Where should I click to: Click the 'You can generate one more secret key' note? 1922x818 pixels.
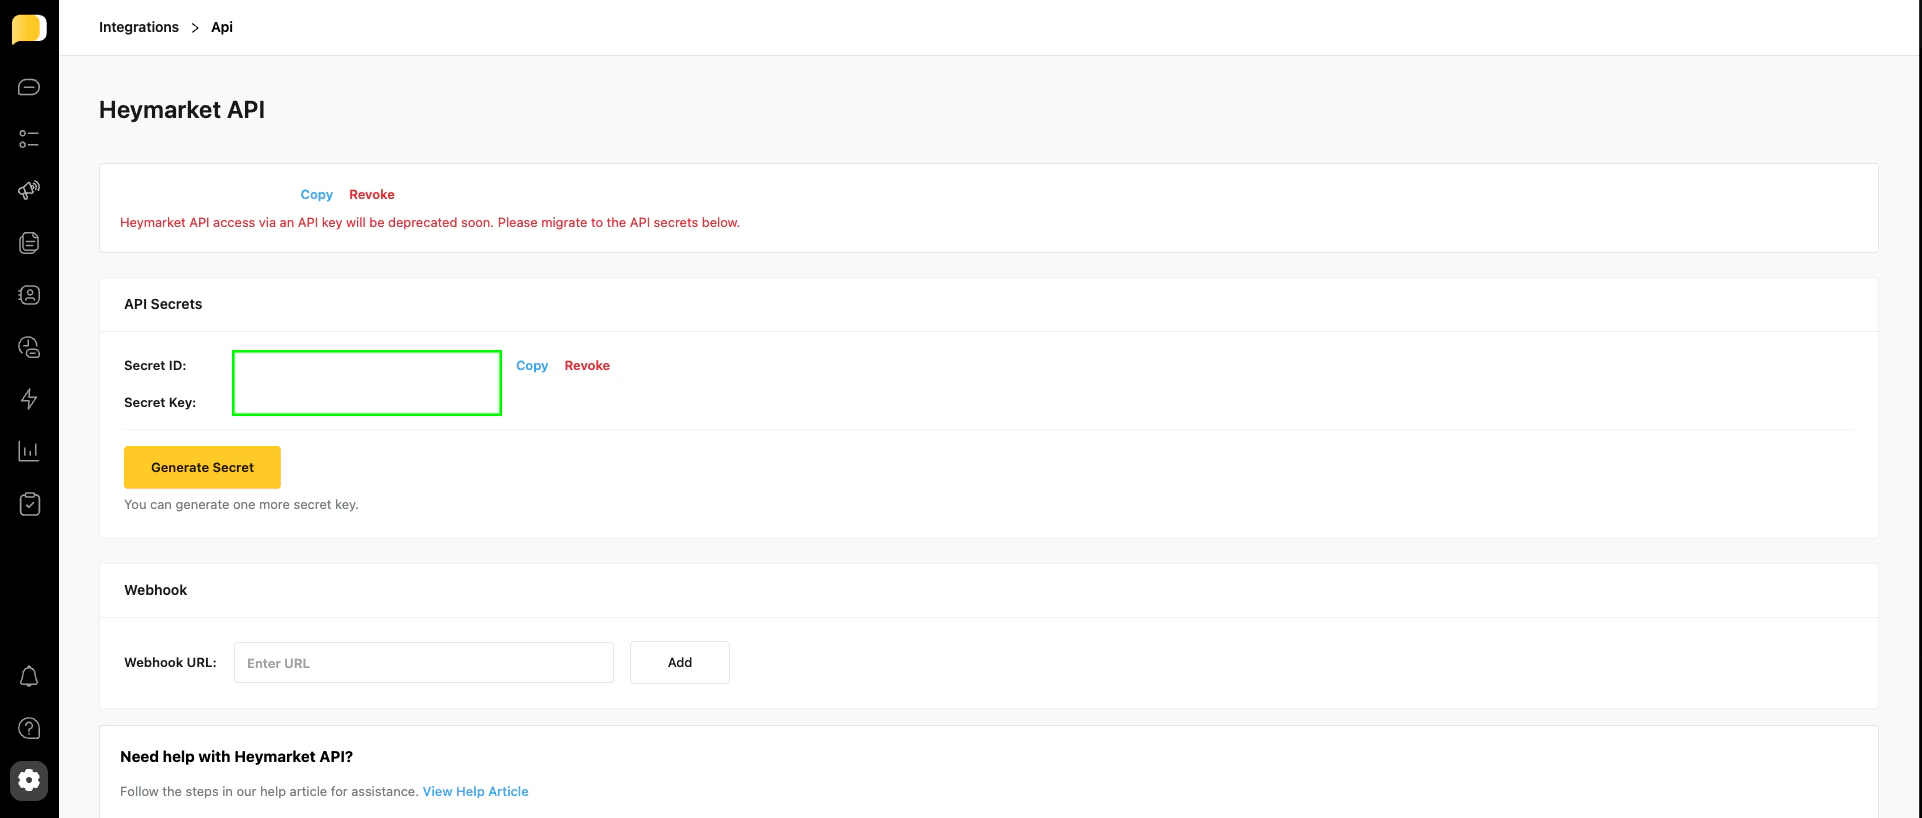[241, 505]
